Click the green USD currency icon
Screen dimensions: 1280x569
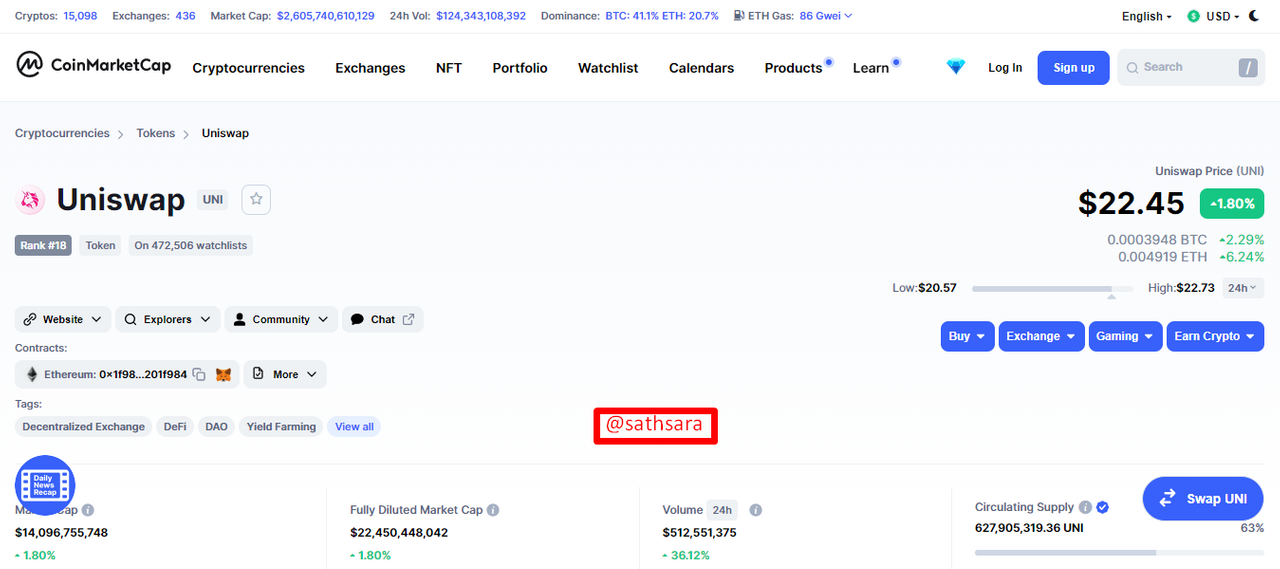tap(1193, 16)
